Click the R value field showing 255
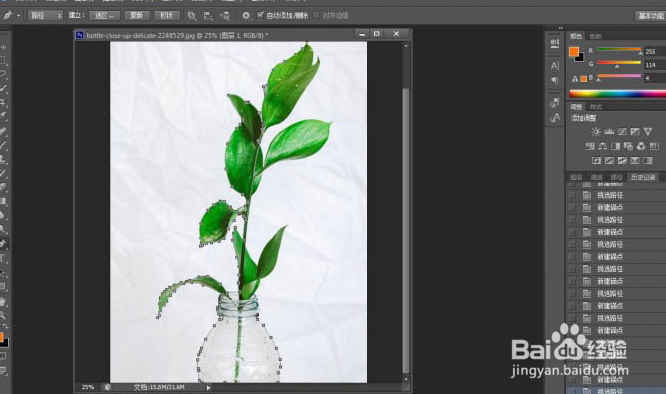666x394 pixels. point(655,51)
